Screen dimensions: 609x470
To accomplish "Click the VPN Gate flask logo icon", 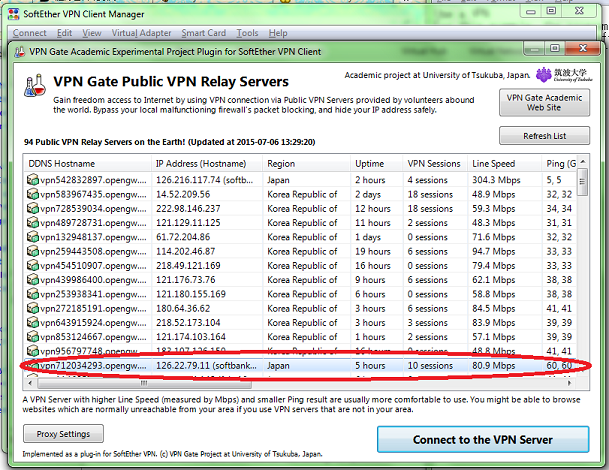I will coord(35,85).
